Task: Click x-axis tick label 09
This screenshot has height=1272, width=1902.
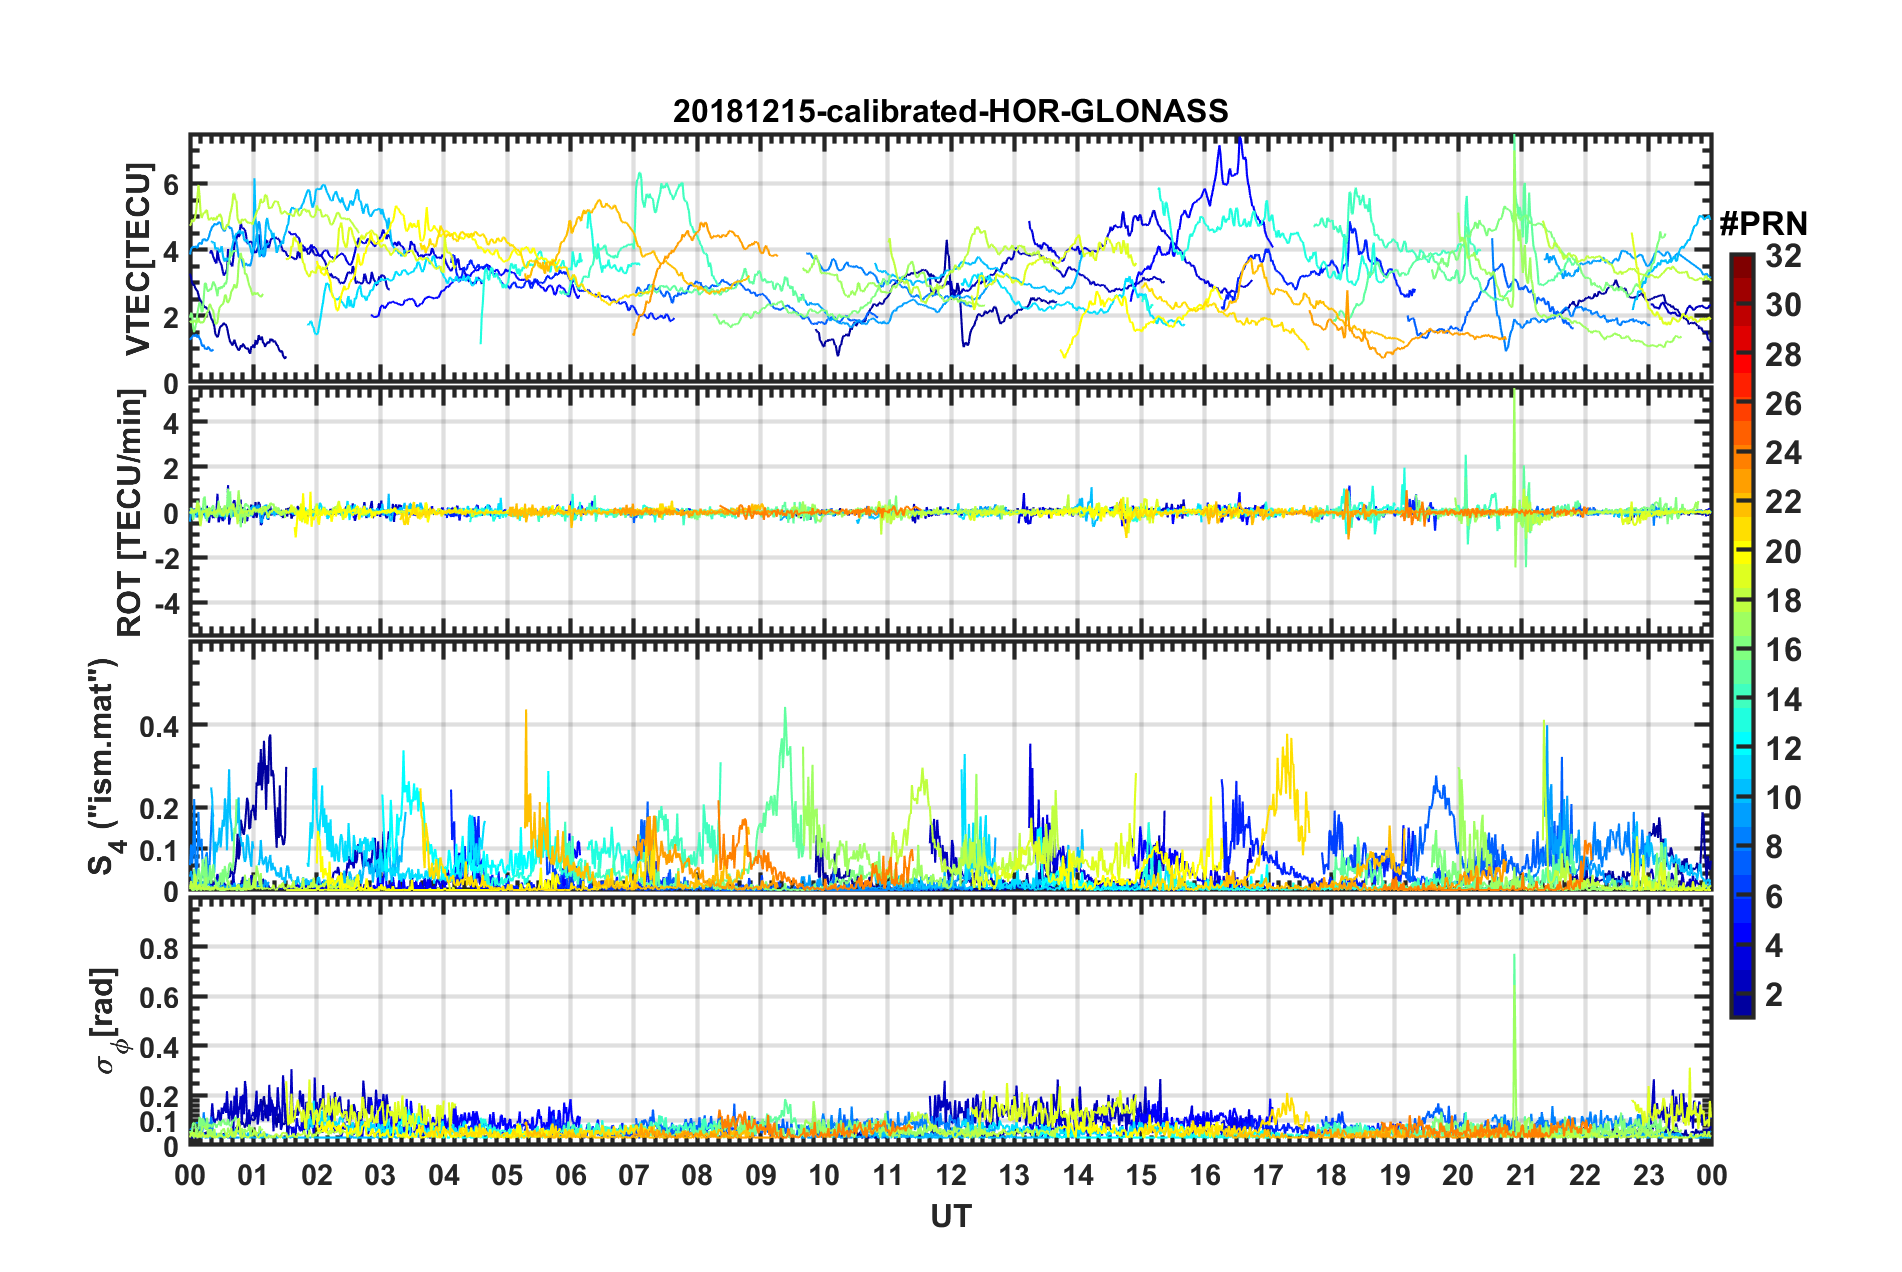Action: pyautogui.click(x=761, y=1175)
